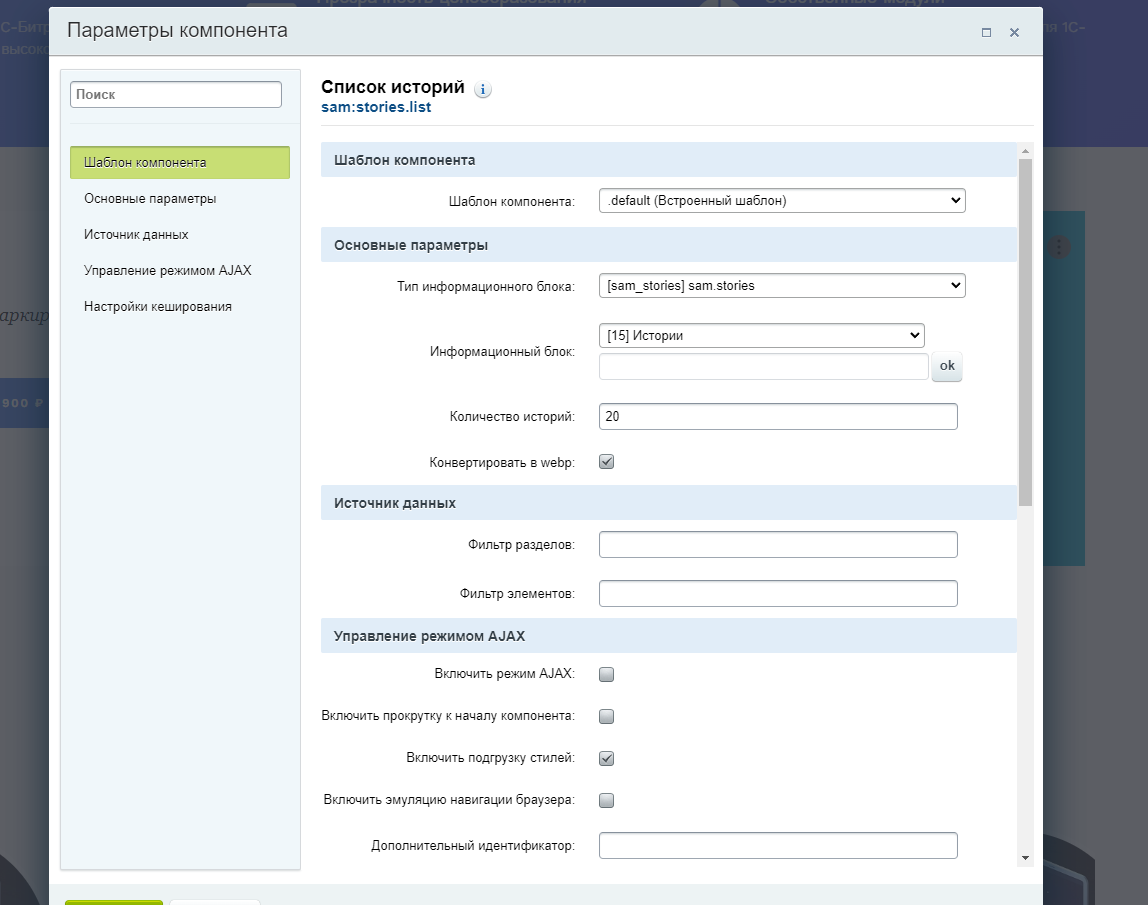Toggle Включить подгрузку стилей checkbox
This screenshot has height=905, width=1148.
[x=606, y=758]
